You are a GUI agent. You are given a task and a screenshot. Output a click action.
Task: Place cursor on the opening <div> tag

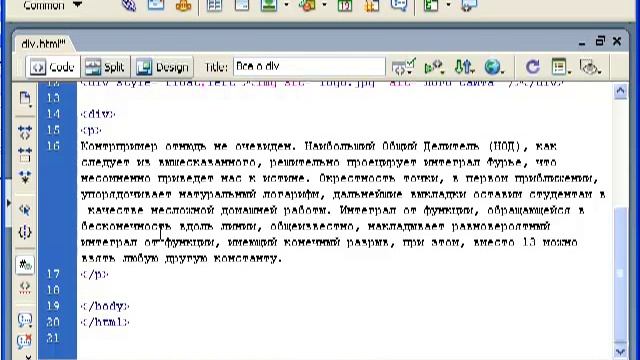click(x=98, y=114)
